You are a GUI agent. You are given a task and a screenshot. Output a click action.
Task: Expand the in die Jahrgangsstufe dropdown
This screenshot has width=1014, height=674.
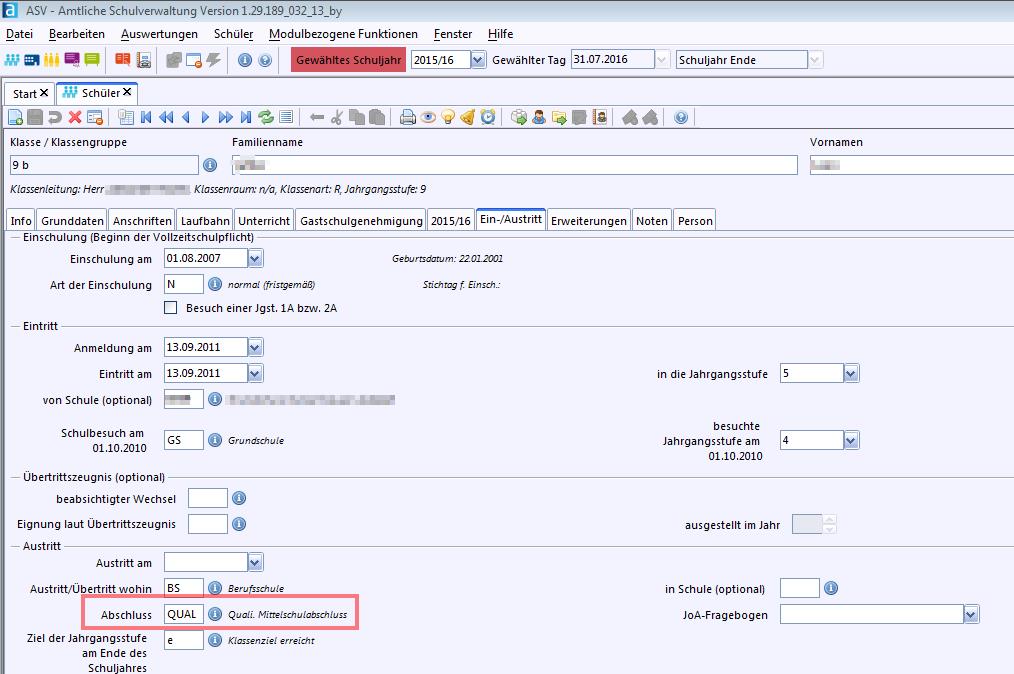click(x=851, y=373)
